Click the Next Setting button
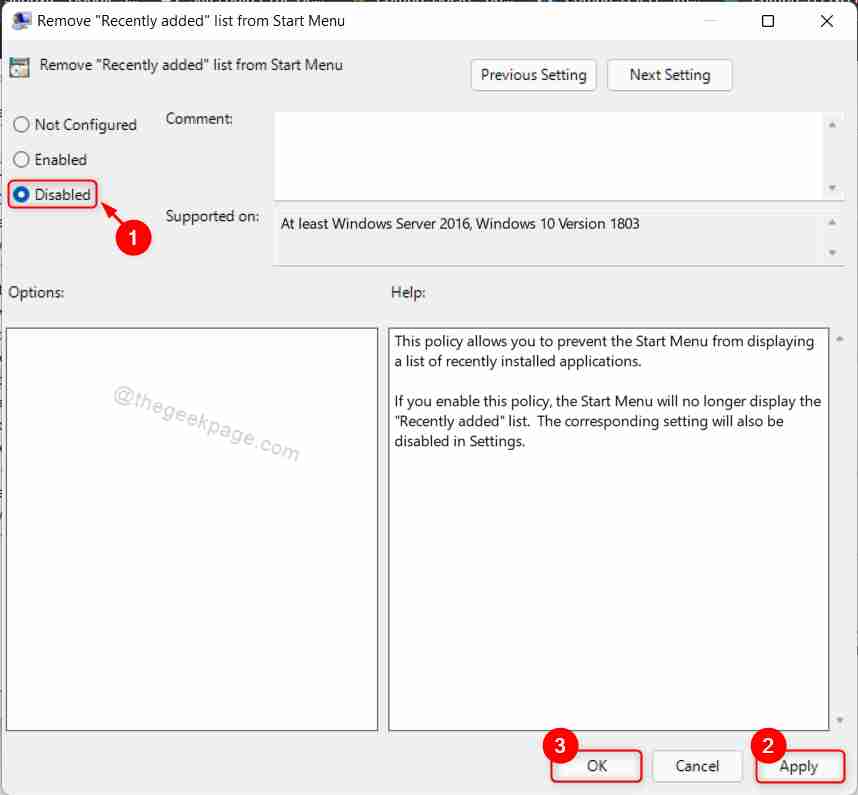This screenshot has width=858, height=795. pos(670,75)
